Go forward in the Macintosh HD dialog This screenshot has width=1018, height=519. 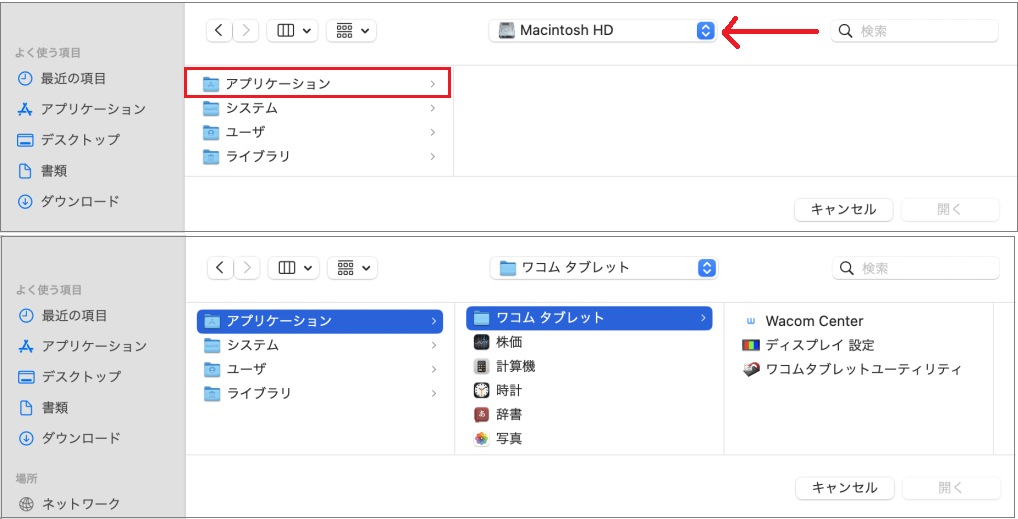[x=245, y=31]
